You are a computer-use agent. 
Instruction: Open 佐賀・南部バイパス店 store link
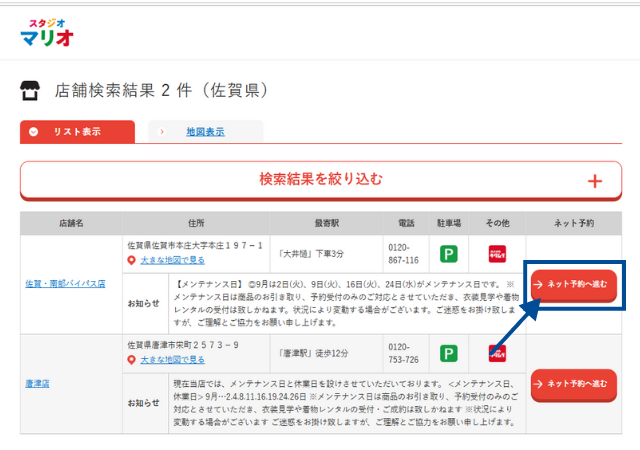pyautogui.click(x=65, y=283)
